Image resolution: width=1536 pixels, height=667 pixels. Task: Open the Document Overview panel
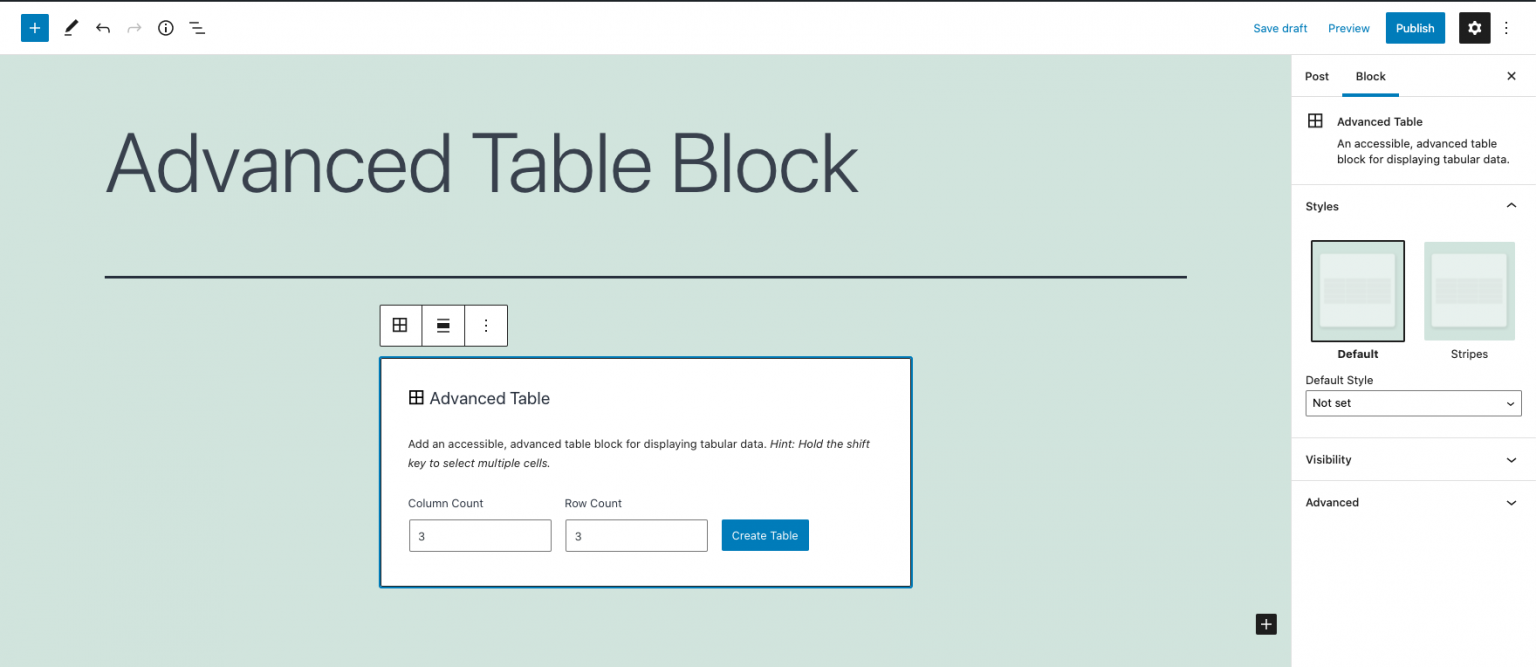pyautogui.click(x=197, y=27)
